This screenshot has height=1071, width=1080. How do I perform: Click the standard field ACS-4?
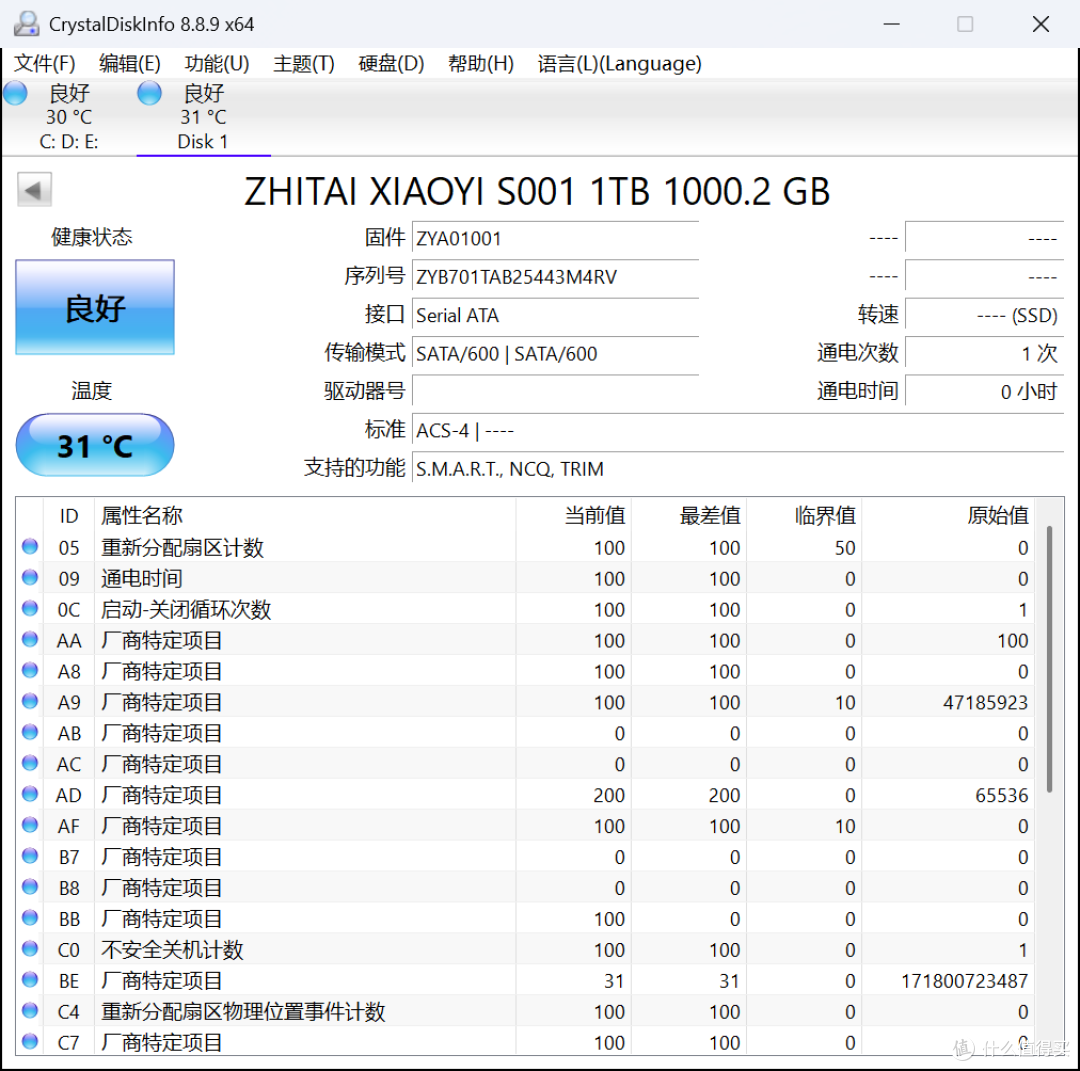[x=738, y=430]
